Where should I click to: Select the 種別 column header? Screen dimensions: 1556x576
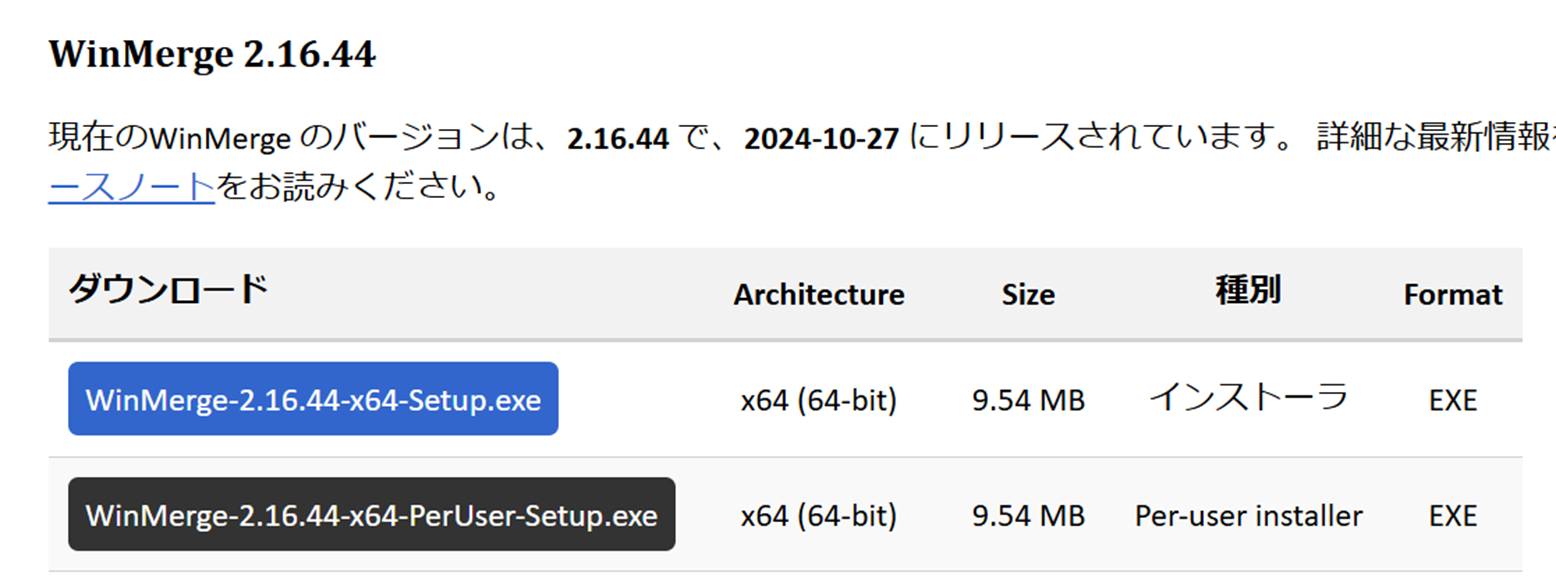tap(1248, 290)
